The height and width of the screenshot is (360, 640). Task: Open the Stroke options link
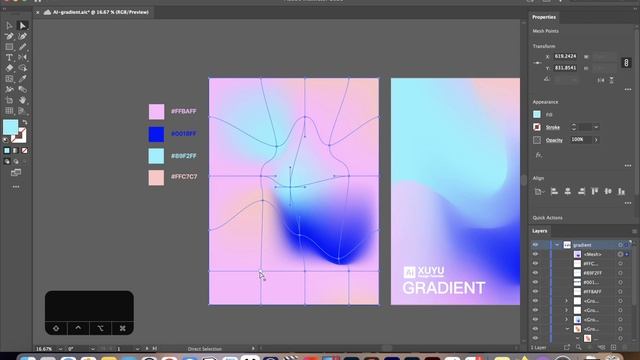point(553,127)
